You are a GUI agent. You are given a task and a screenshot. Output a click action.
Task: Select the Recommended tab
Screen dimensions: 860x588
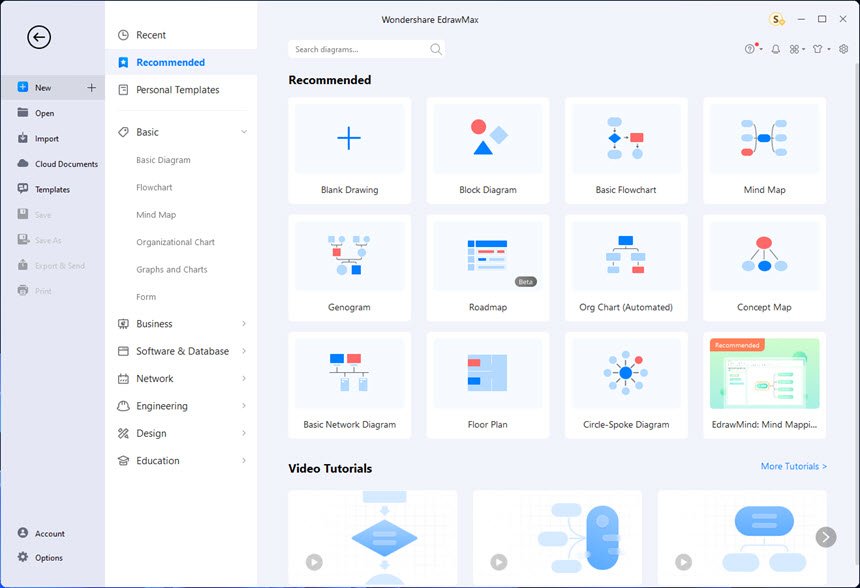[181, 63]
